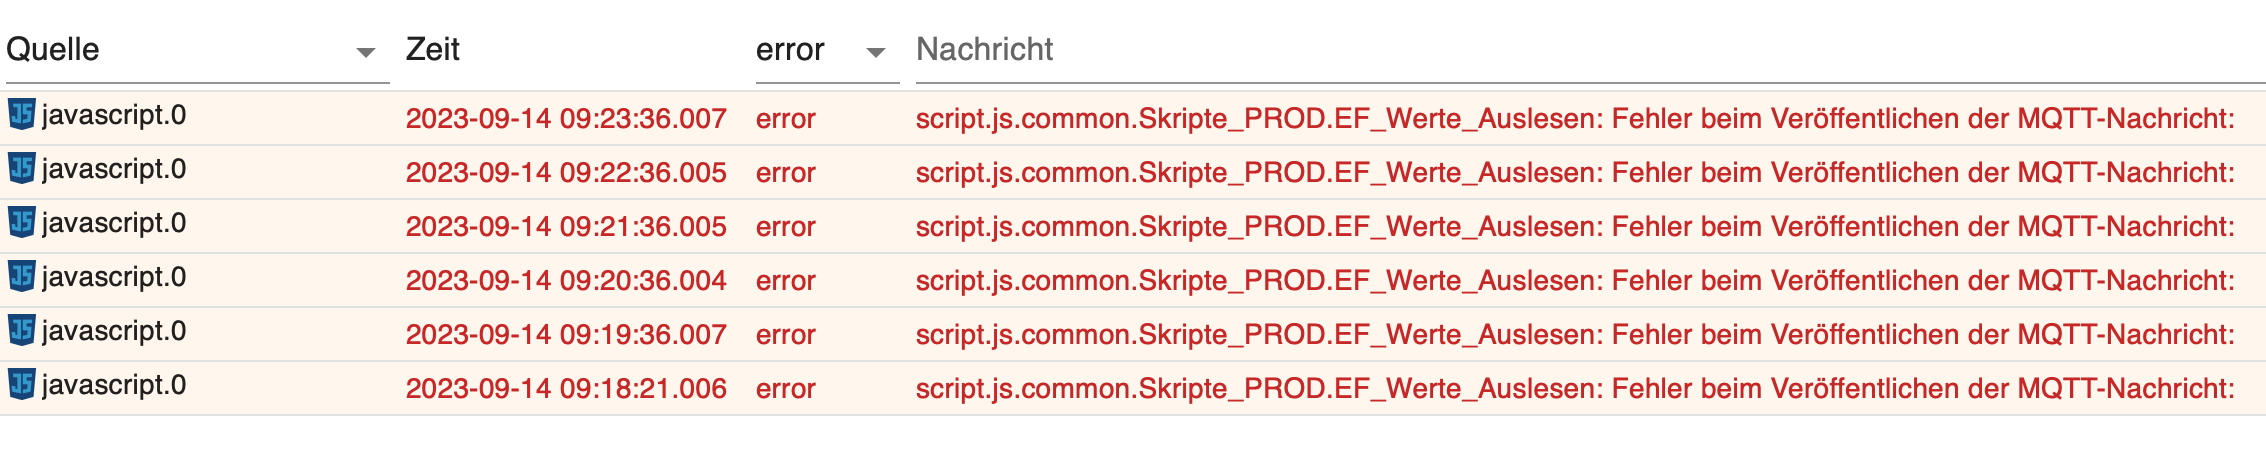Click the arrow beside error filter
Screen dimensions: 2266x462
876,52
